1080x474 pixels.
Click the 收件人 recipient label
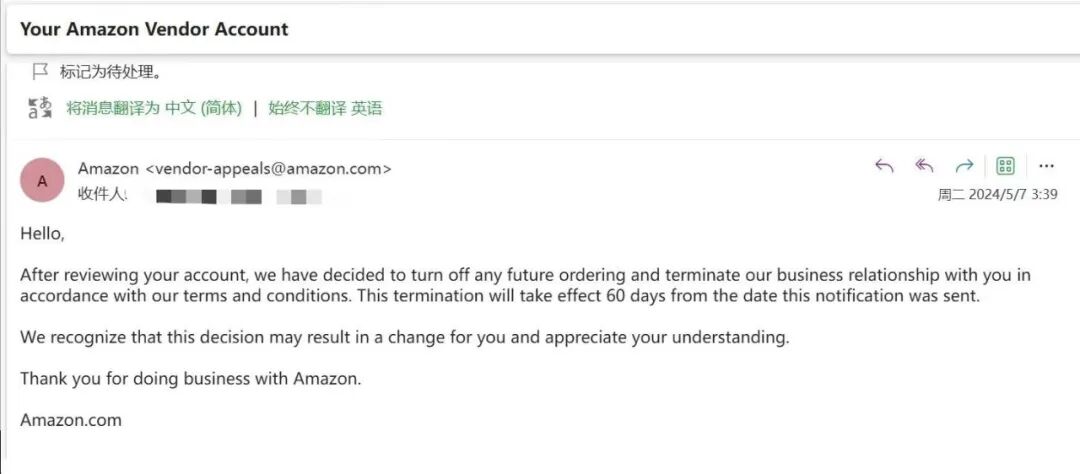click(x=102, y=194)
